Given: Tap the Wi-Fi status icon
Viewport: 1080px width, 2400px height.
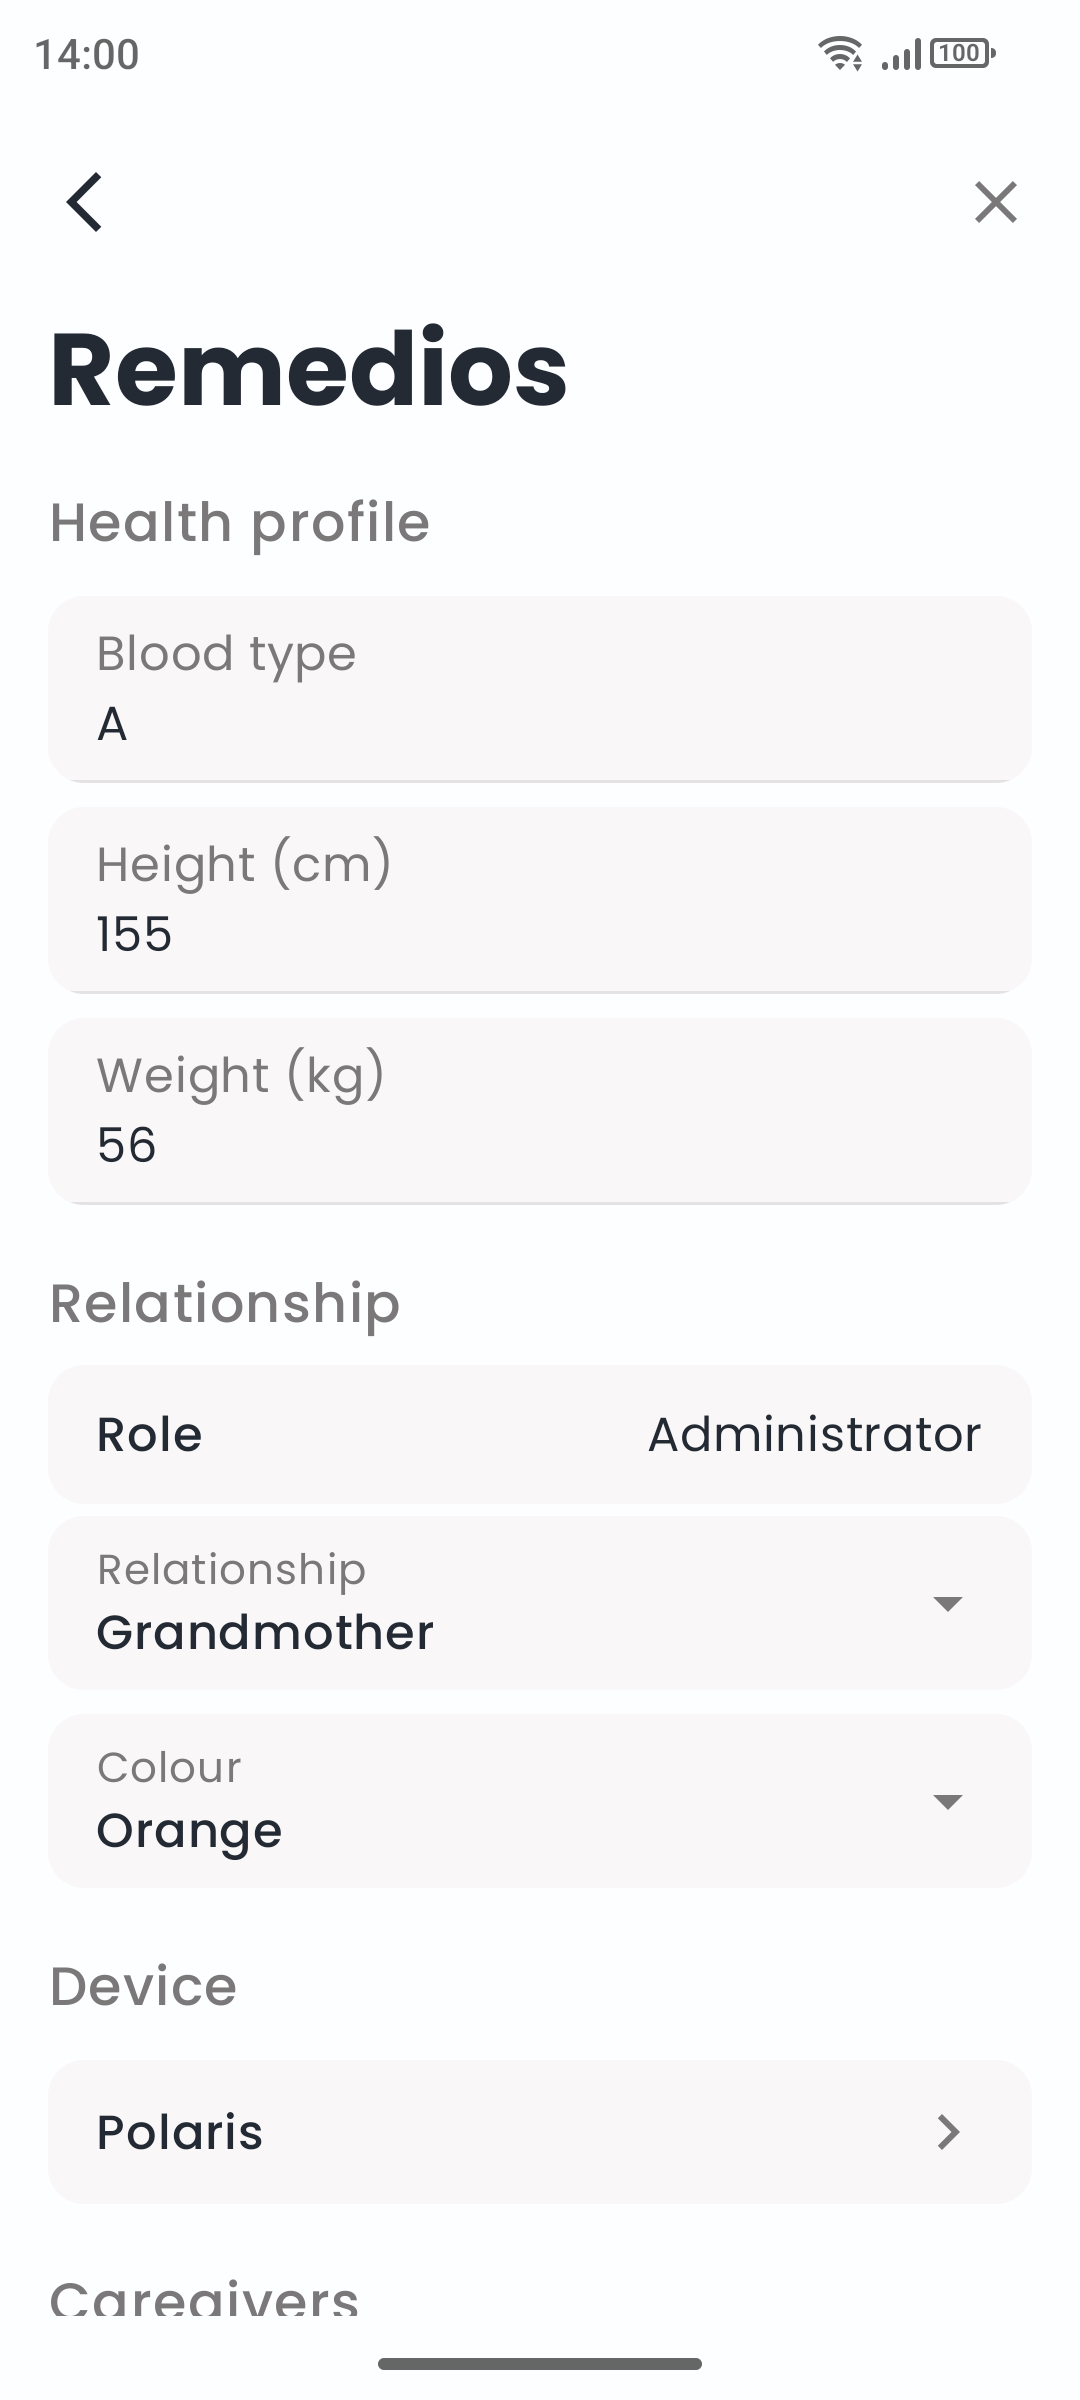Looking at the screenshot, I should point(840,53).
